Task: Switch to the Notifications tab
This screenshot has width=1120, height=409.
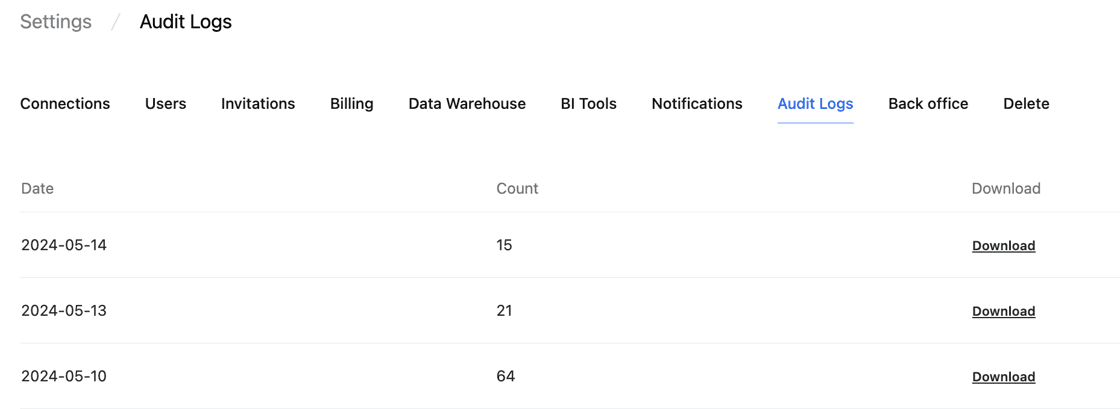Action: (697, 104)
